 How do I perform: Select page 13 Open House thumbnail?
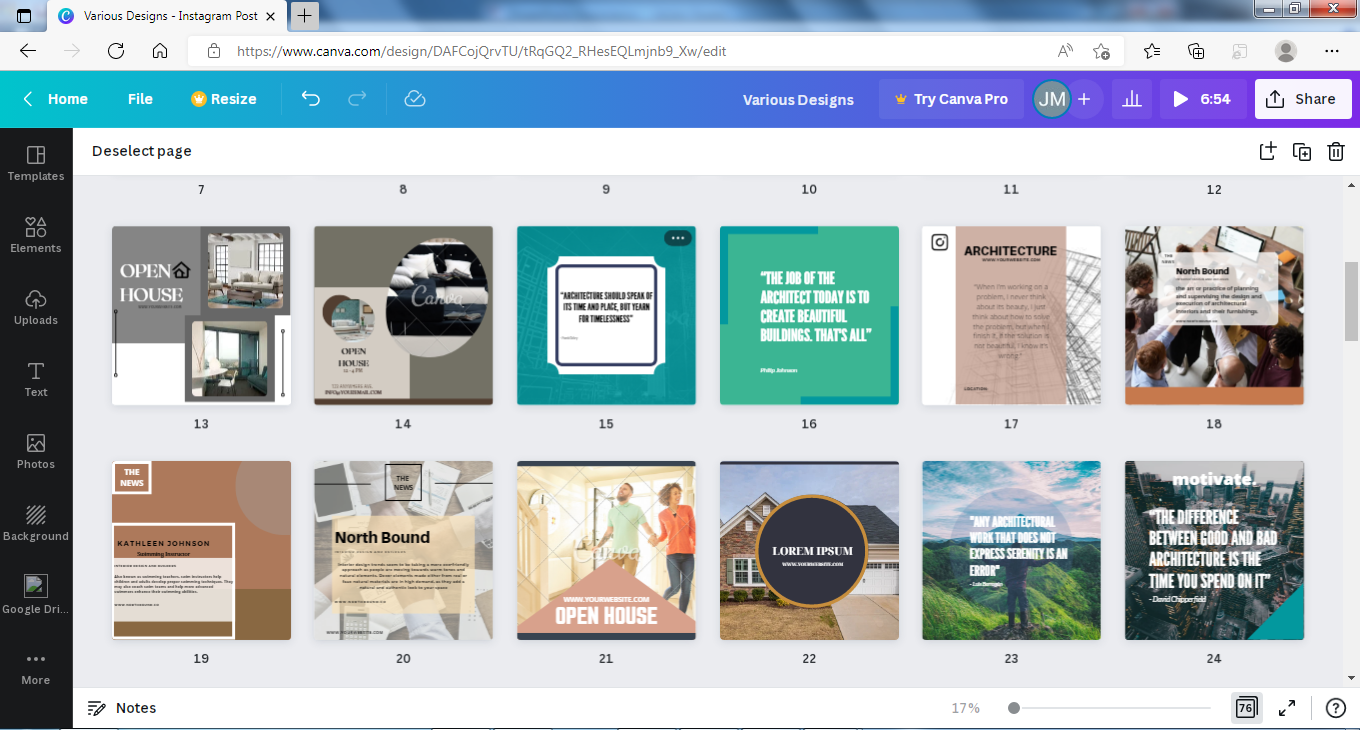pos(201,315)
